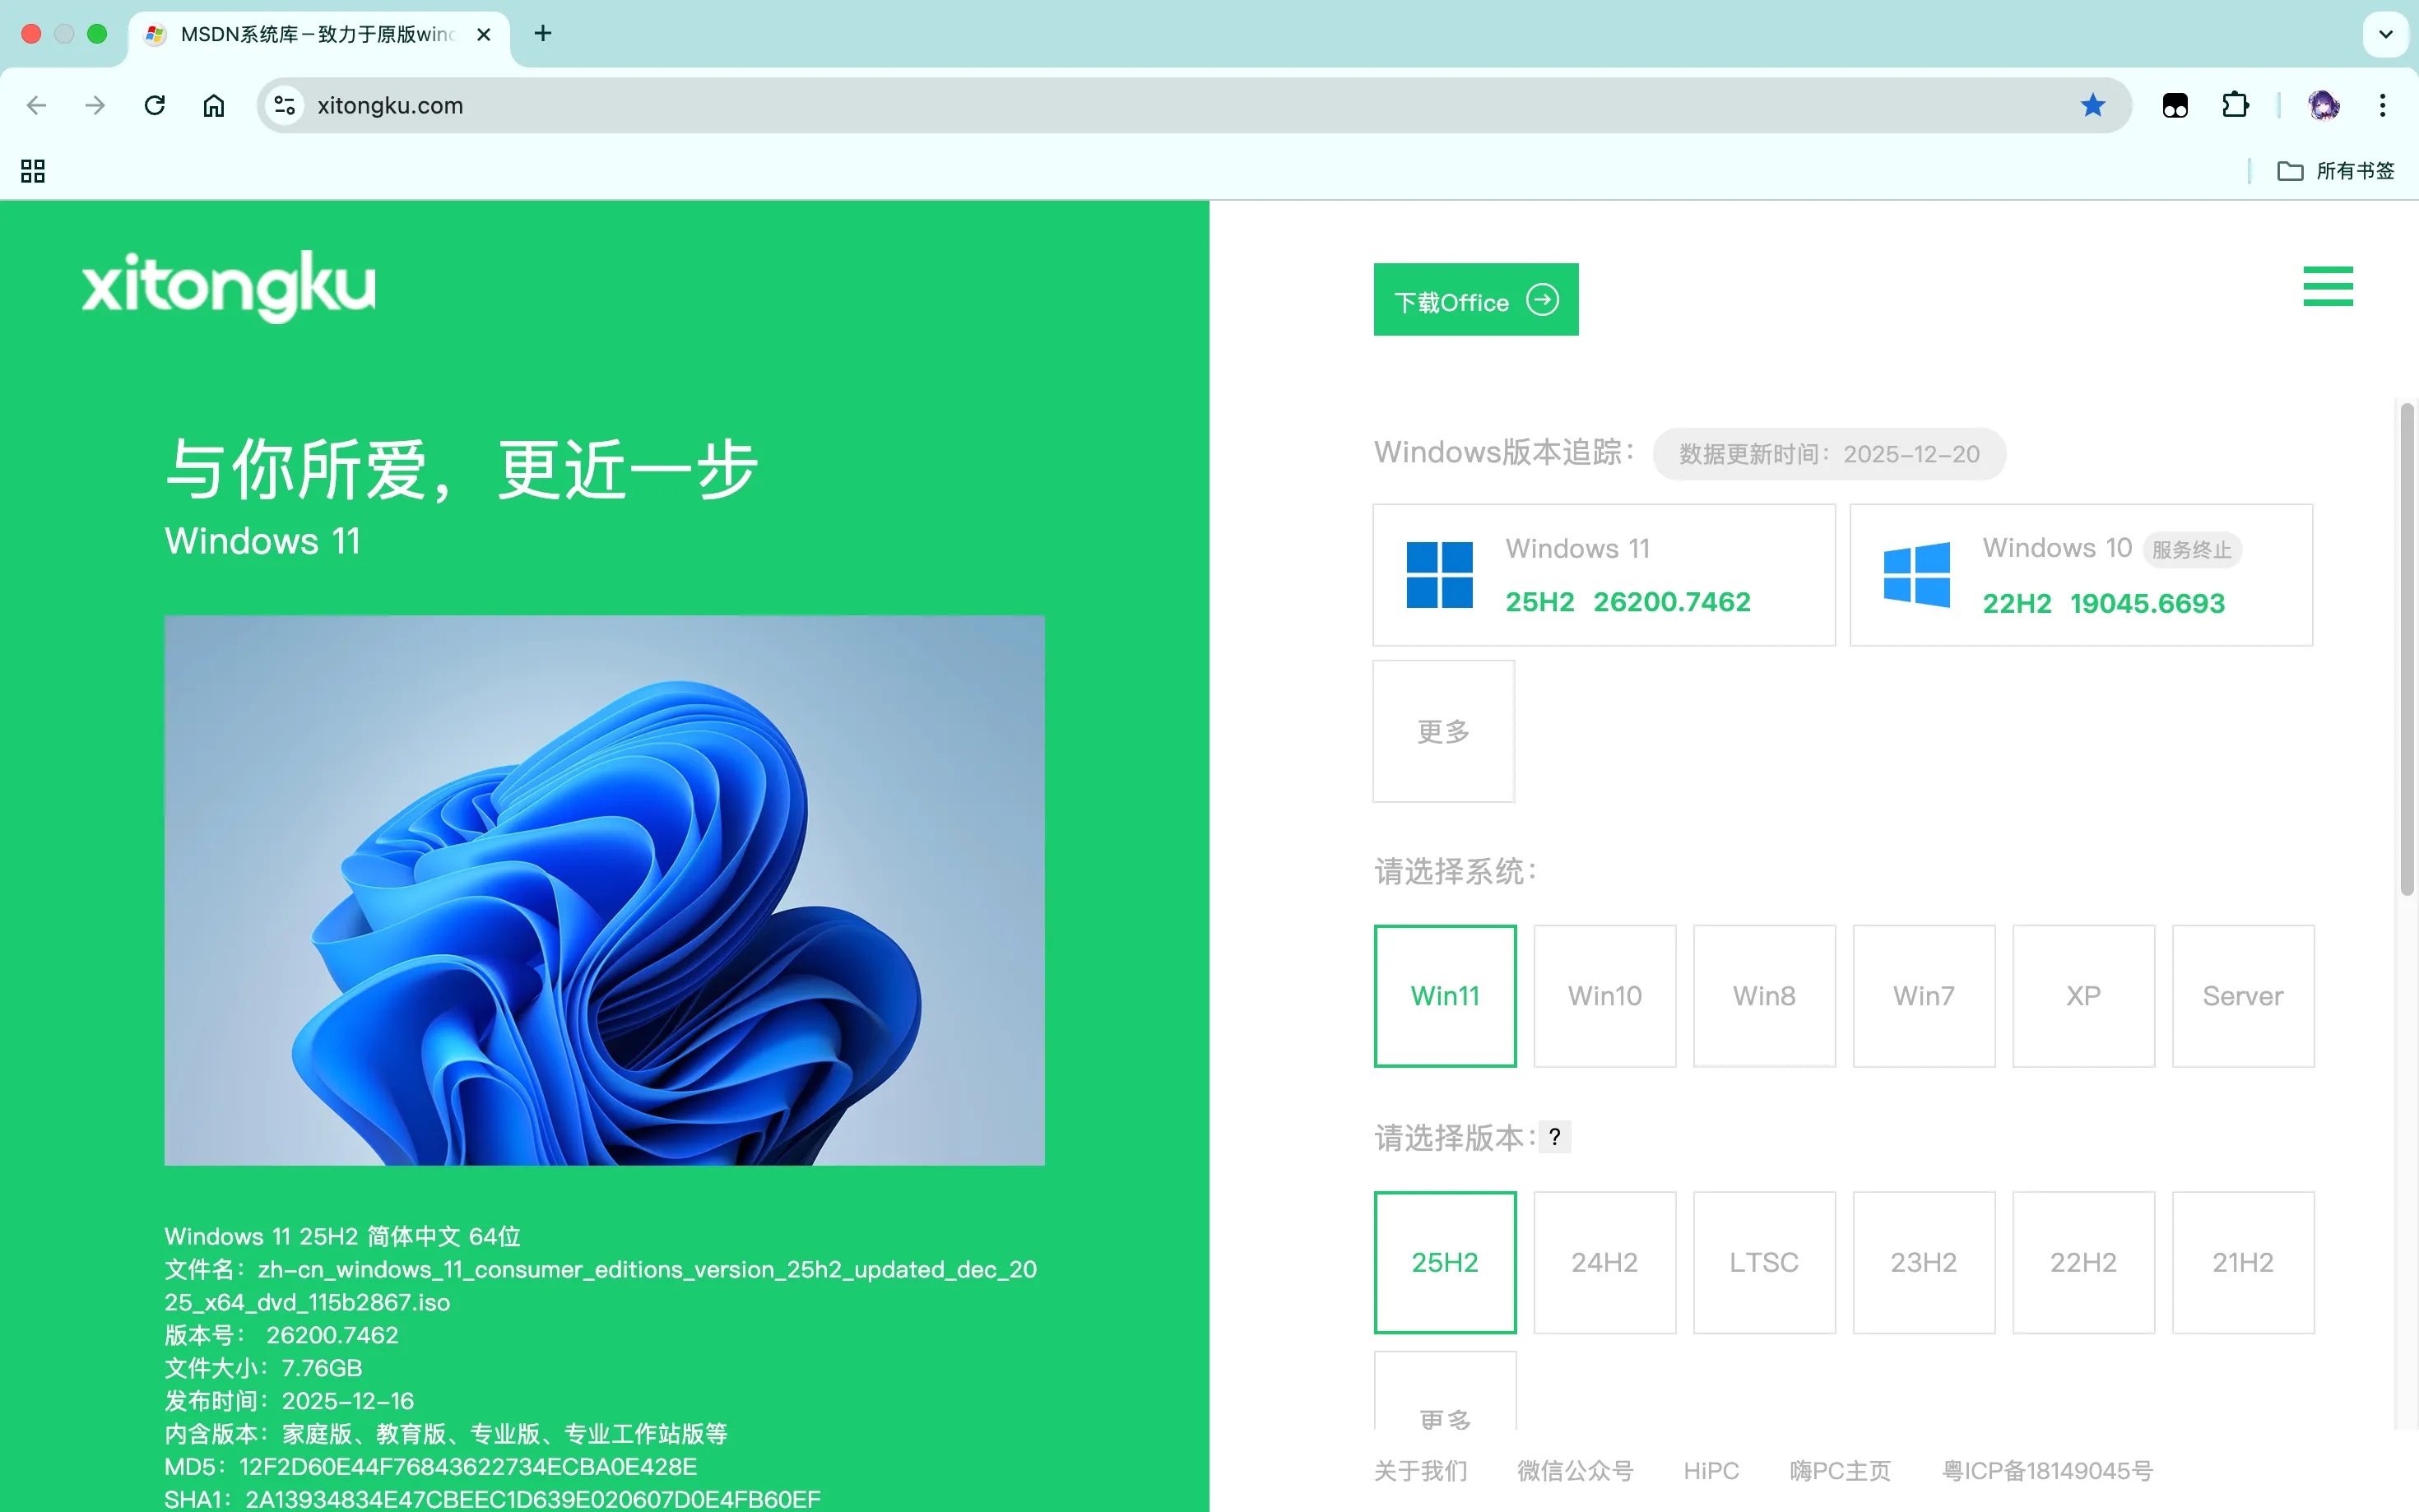The width and height of the screenshot is (2419, 1512).
Task: Select the Win7 system option
Action: tap(1923, 995)
